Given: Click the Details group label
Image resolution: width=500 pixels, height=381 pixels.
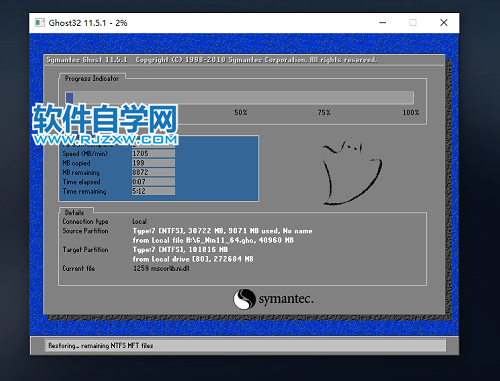Looking at the screenshot, I should click(x=74, y=212).
